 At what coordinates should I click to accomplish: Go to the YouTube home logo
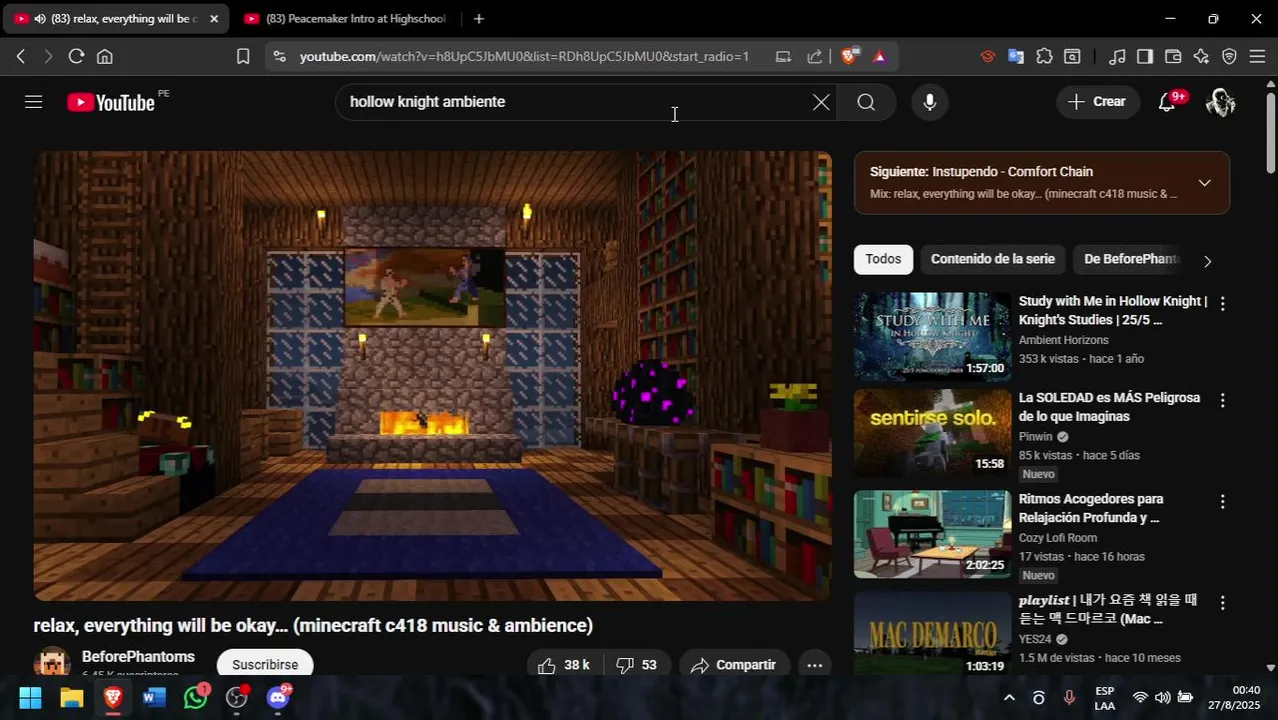coord(111,102)
